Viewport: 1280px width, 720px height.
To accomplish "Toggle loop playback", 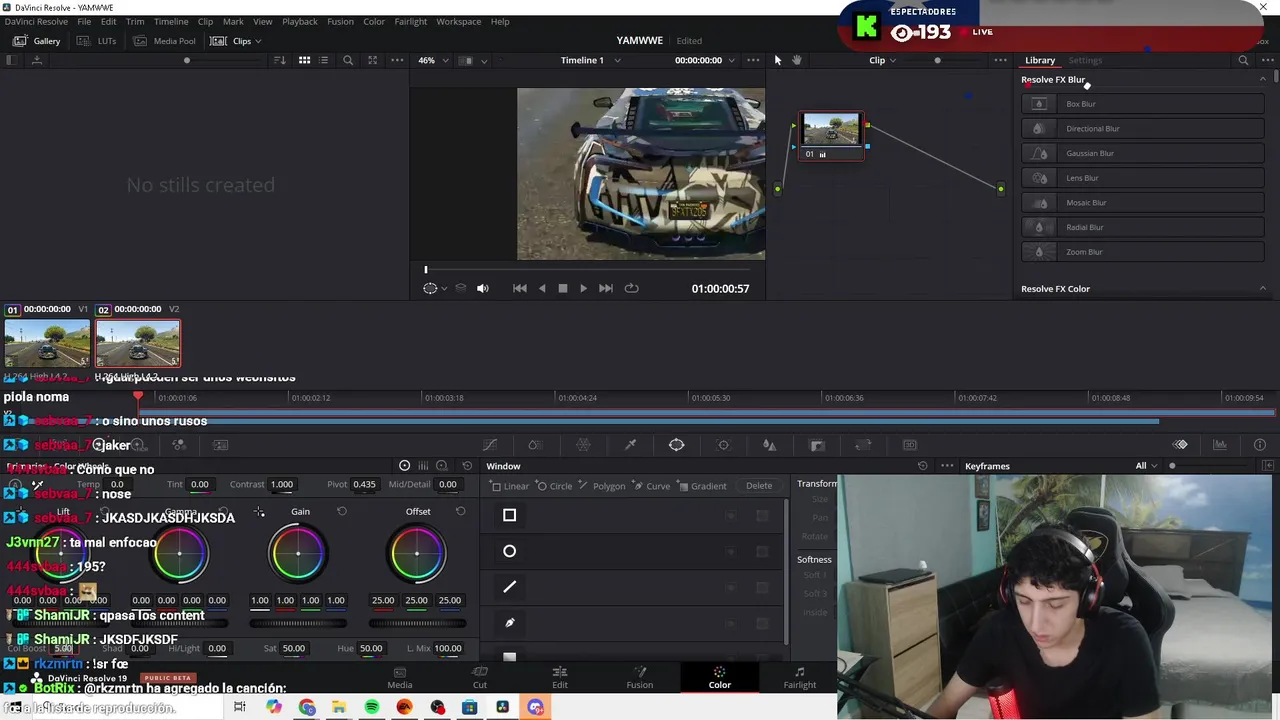I will (x=631, y=288).
